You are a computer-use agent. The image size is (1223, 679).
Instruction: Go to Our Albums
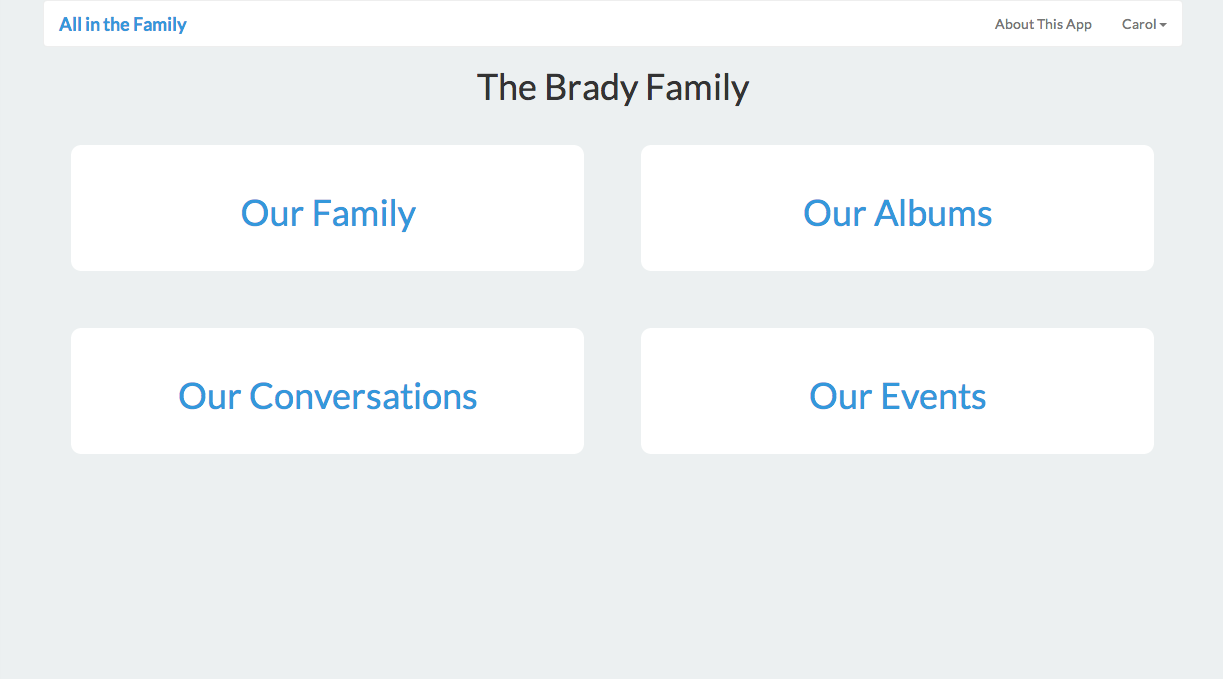898,213
